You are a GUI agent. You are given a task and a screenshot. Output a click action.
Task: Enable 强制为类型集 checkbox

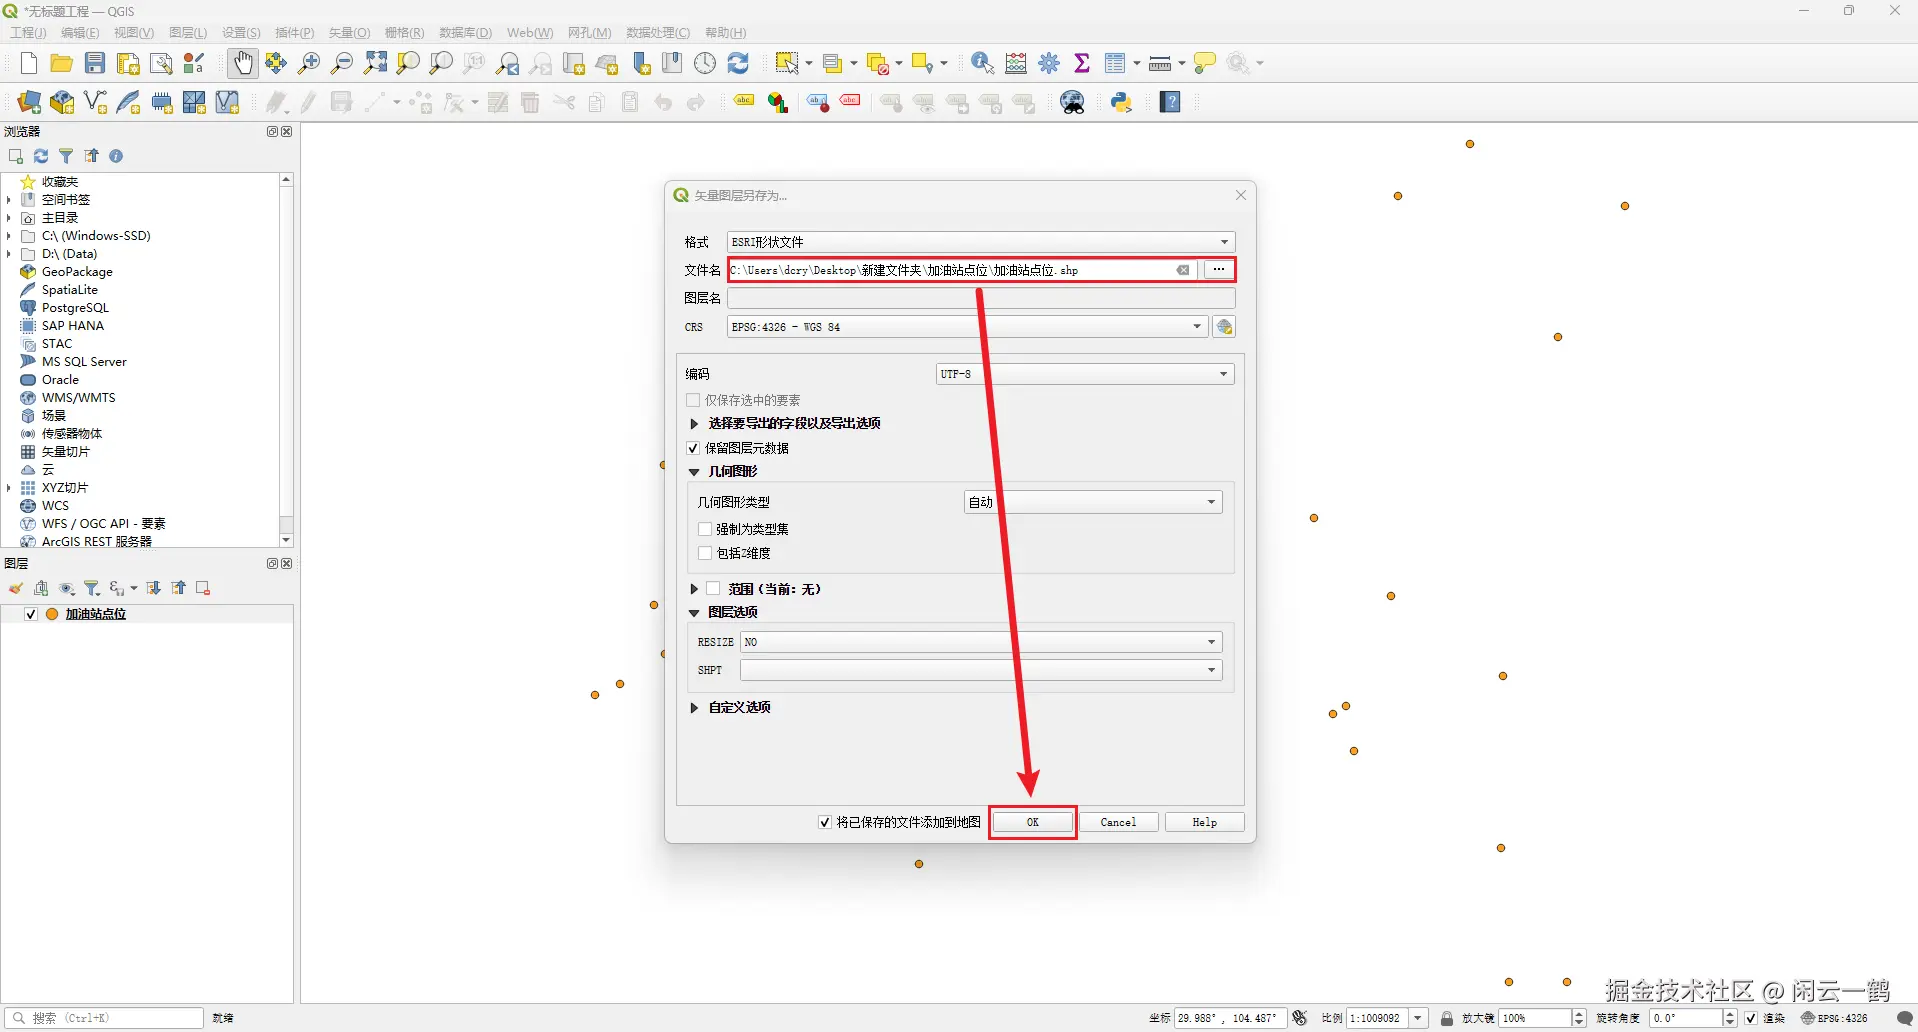pyautogui.click(x=705, y=529)
